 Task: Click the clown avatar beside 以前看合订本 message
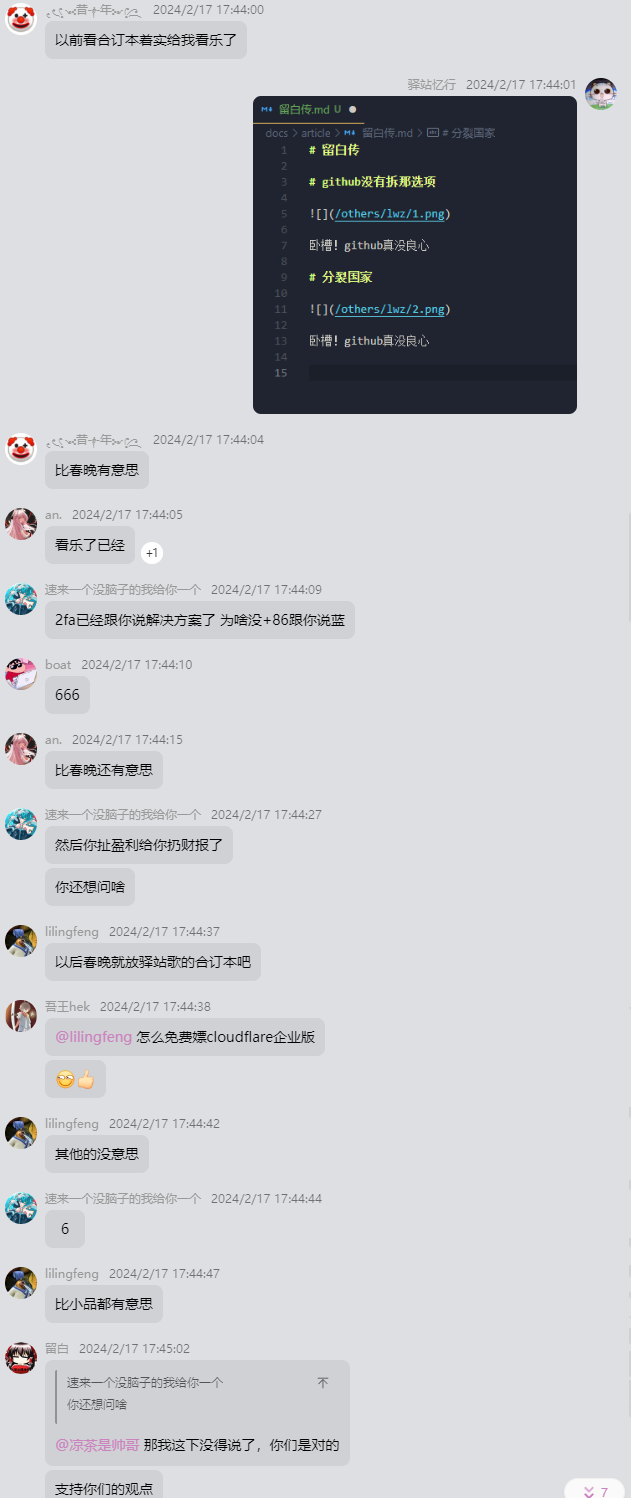point(21,18)
